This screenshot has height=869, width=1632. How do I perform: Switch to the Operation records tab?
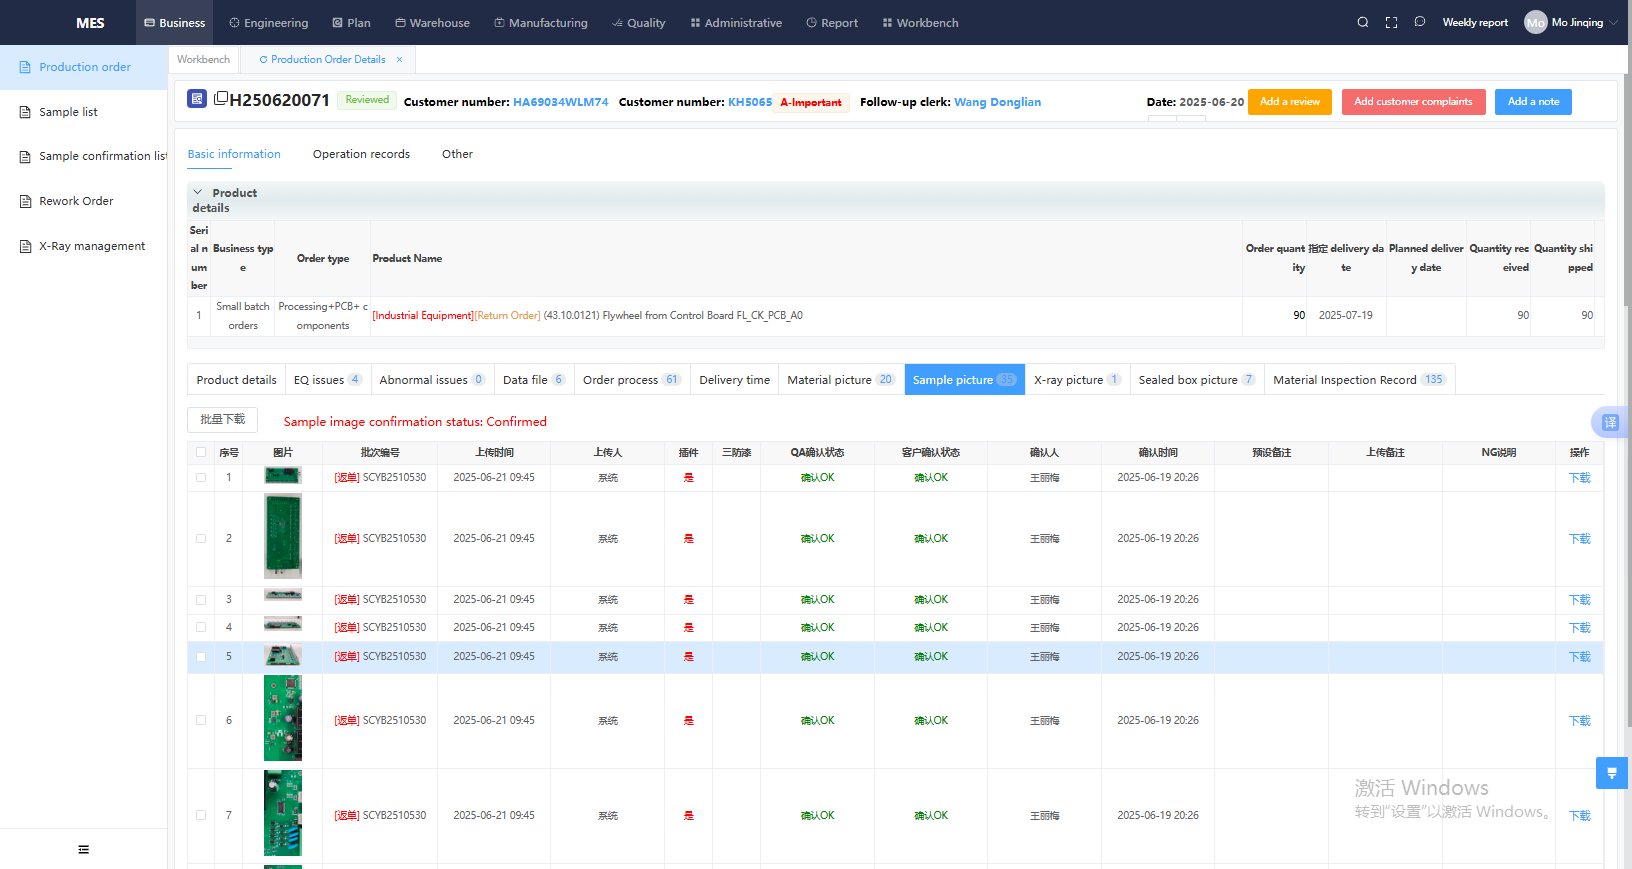(x=361, y=154)
